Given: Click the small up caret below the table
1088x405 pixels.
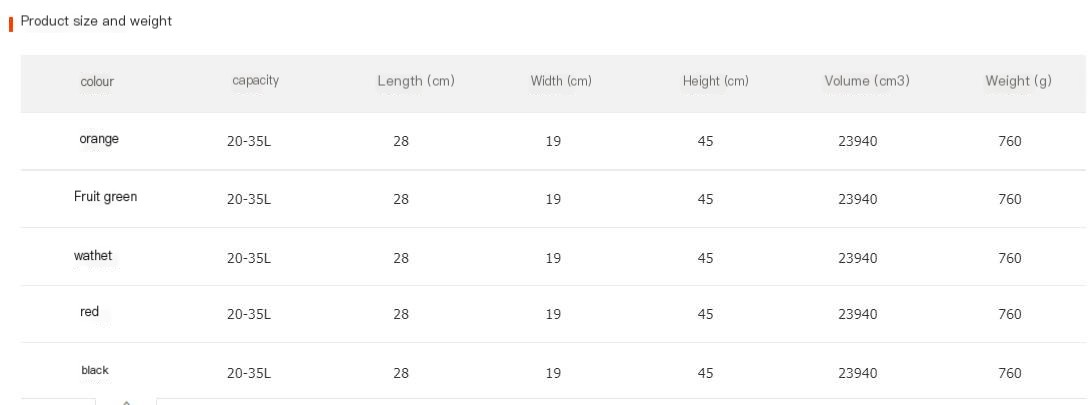Looking at the screenshot, I should [x=126, y=402].
